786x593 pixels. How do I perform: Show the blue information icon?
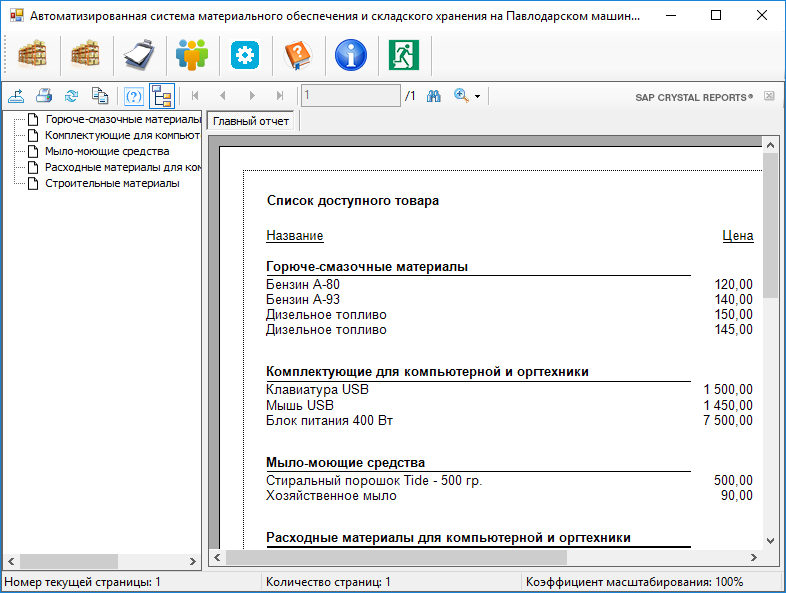(351, 55)
